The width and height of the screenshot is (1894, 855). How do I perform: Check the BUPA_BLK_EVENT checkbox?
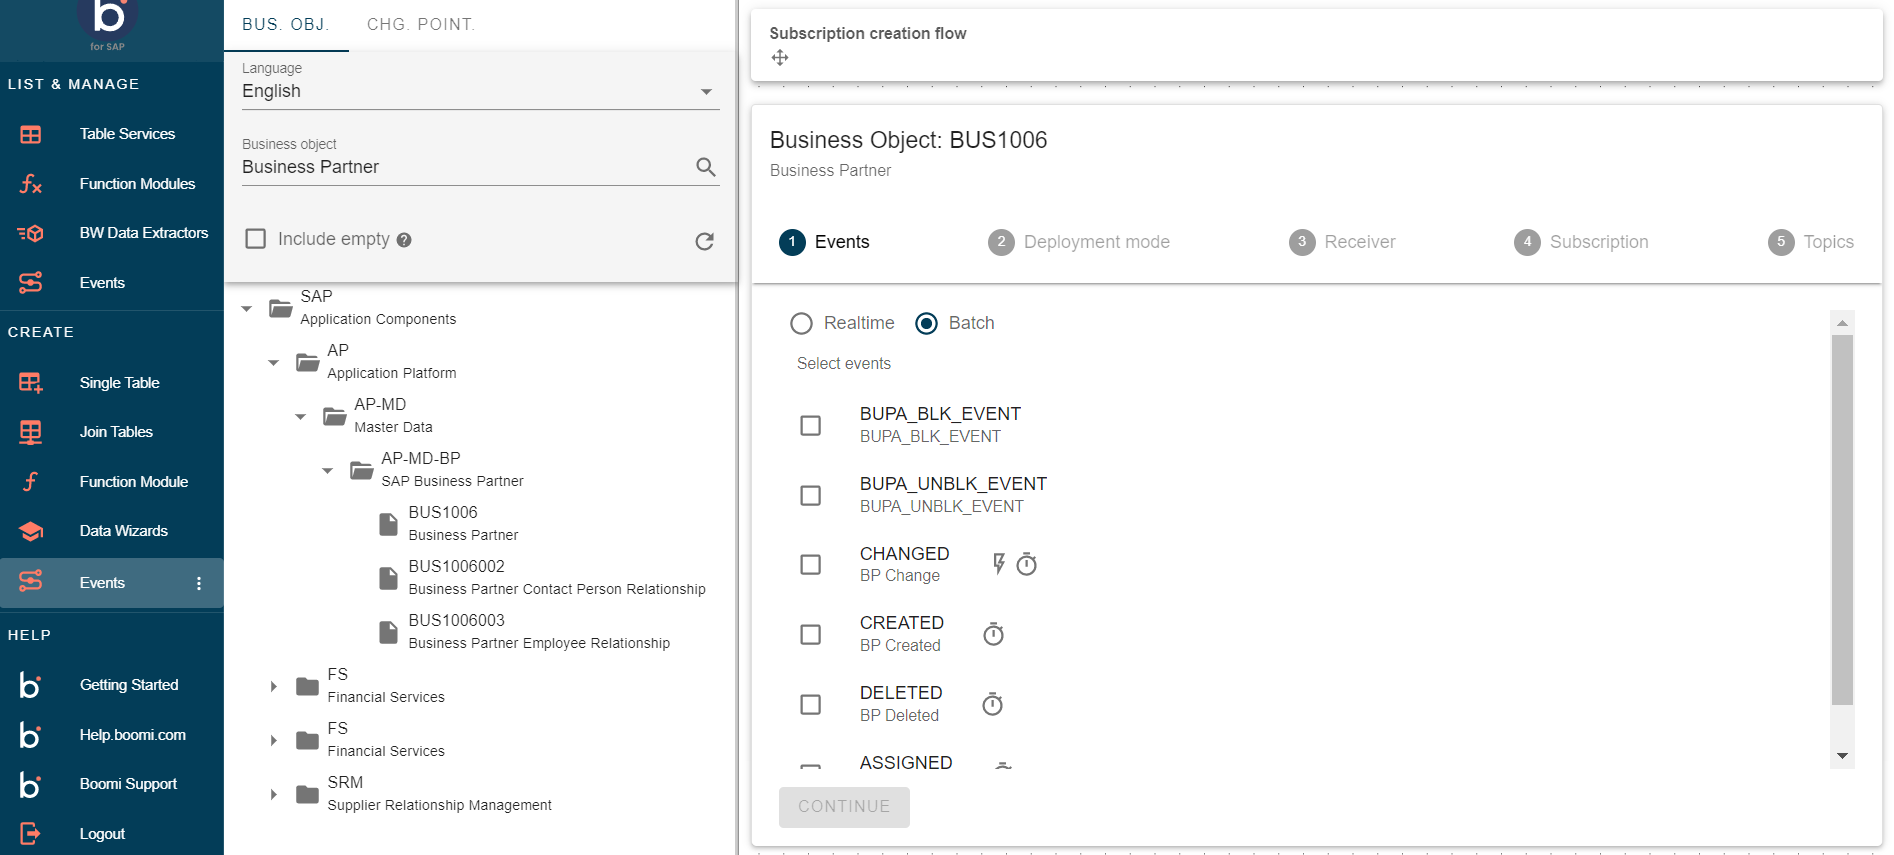[810, 425]
